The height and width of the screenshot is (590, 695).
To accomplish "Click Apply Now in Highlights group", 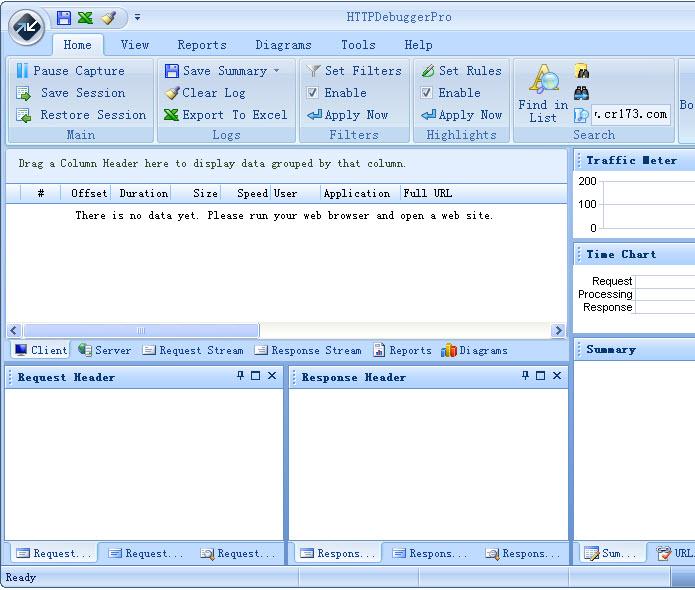I will coord(462,115).
